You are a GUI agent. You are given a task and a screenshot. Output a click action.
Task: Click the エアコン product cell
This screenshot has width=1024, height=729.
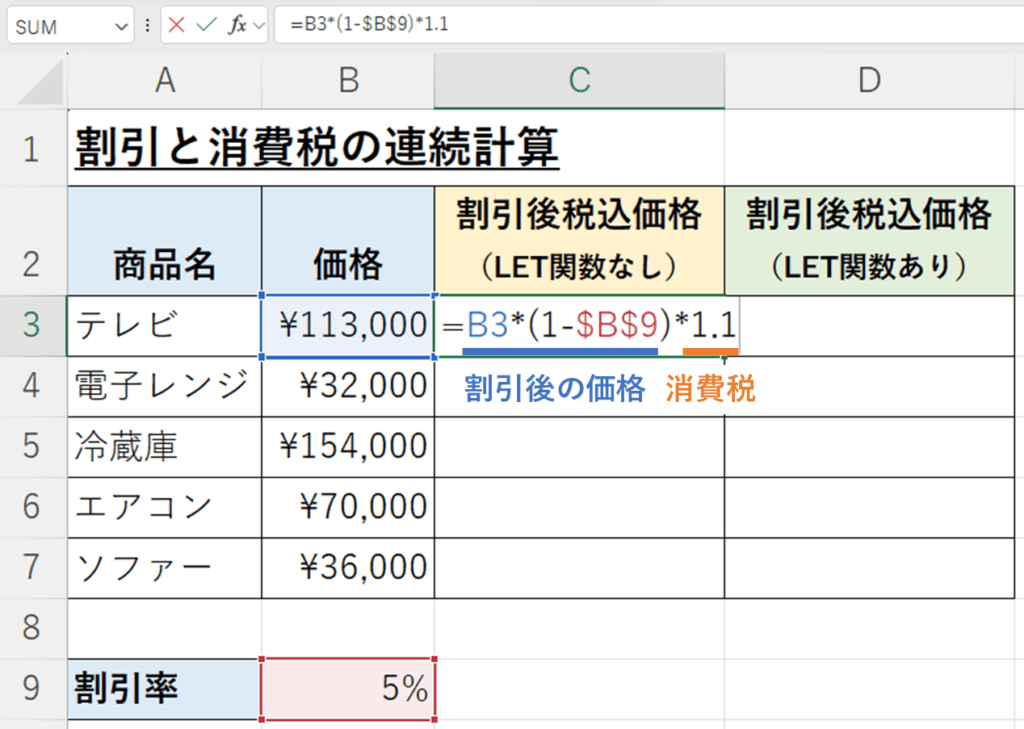(x=165, y=507)
